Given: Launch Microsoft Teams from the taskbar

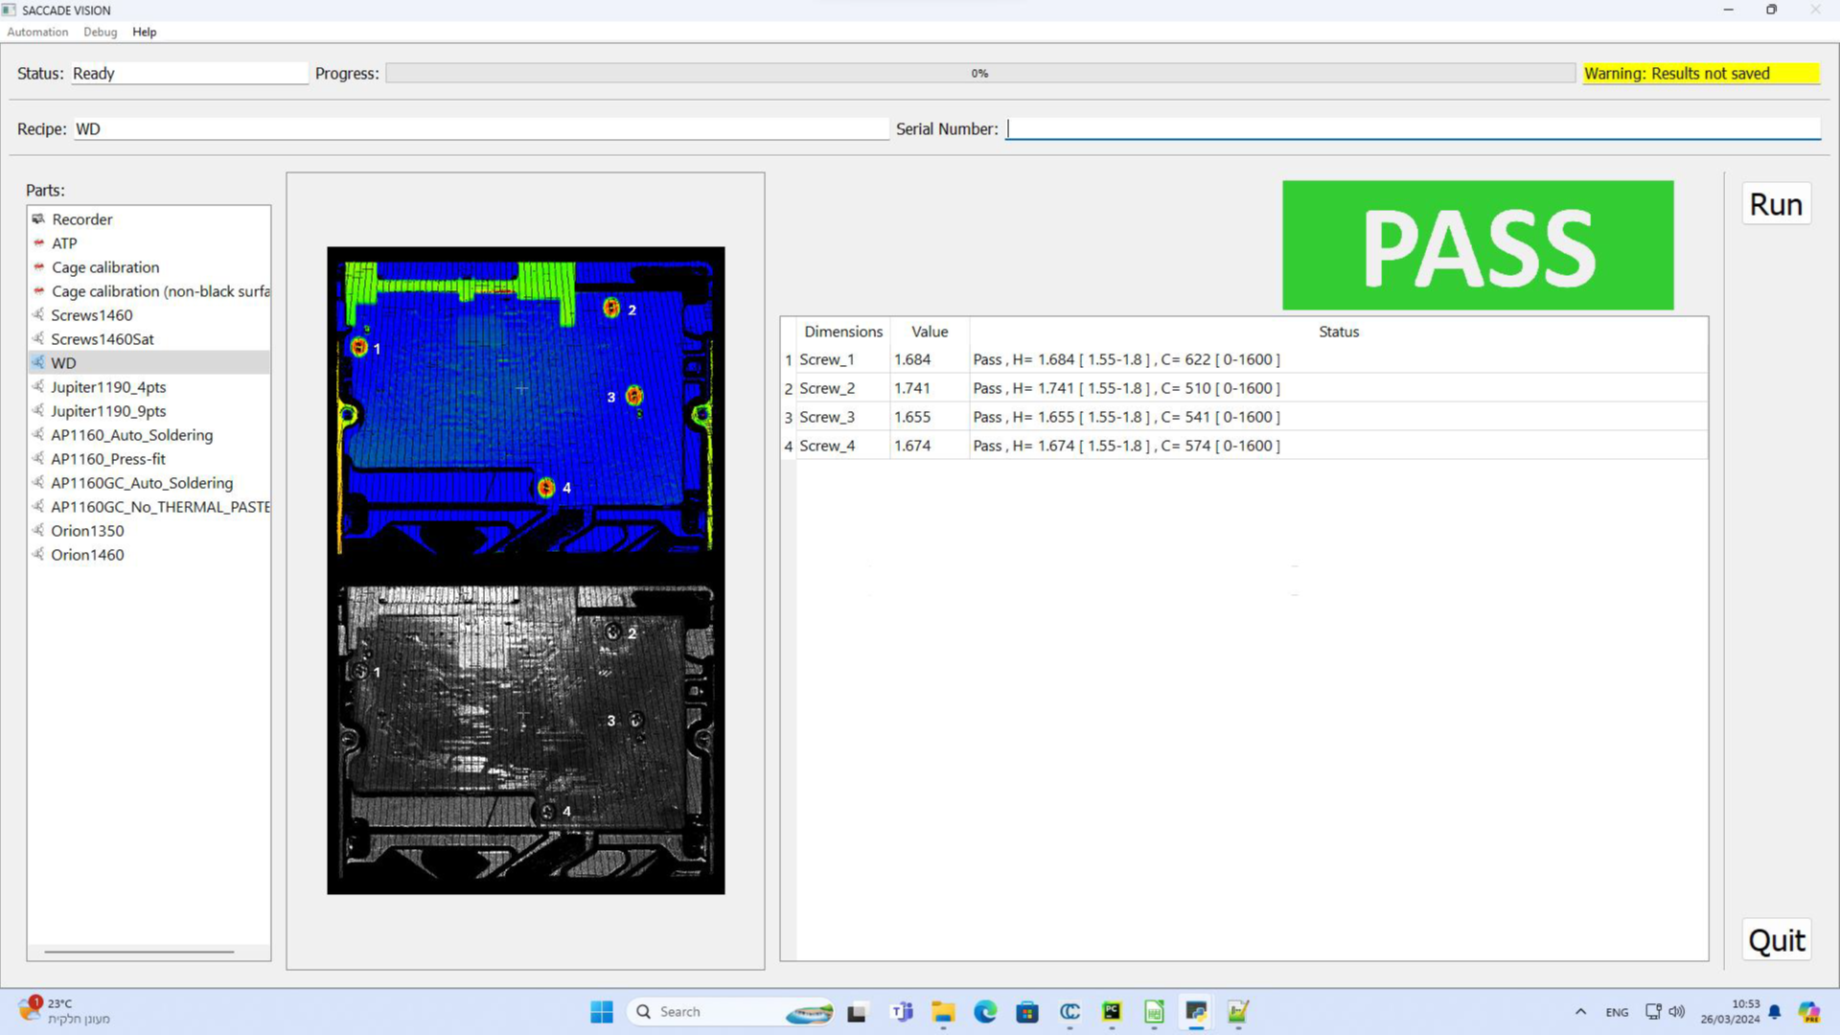Looking at the screenshot, I should click(x=901, y=1012).
